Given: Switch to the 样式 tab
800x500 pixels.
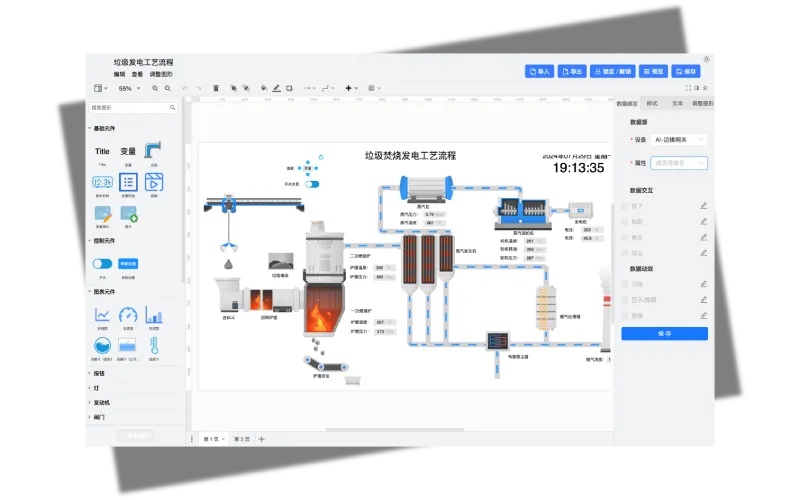Looking at the screenshot, I should pos(652,103).
